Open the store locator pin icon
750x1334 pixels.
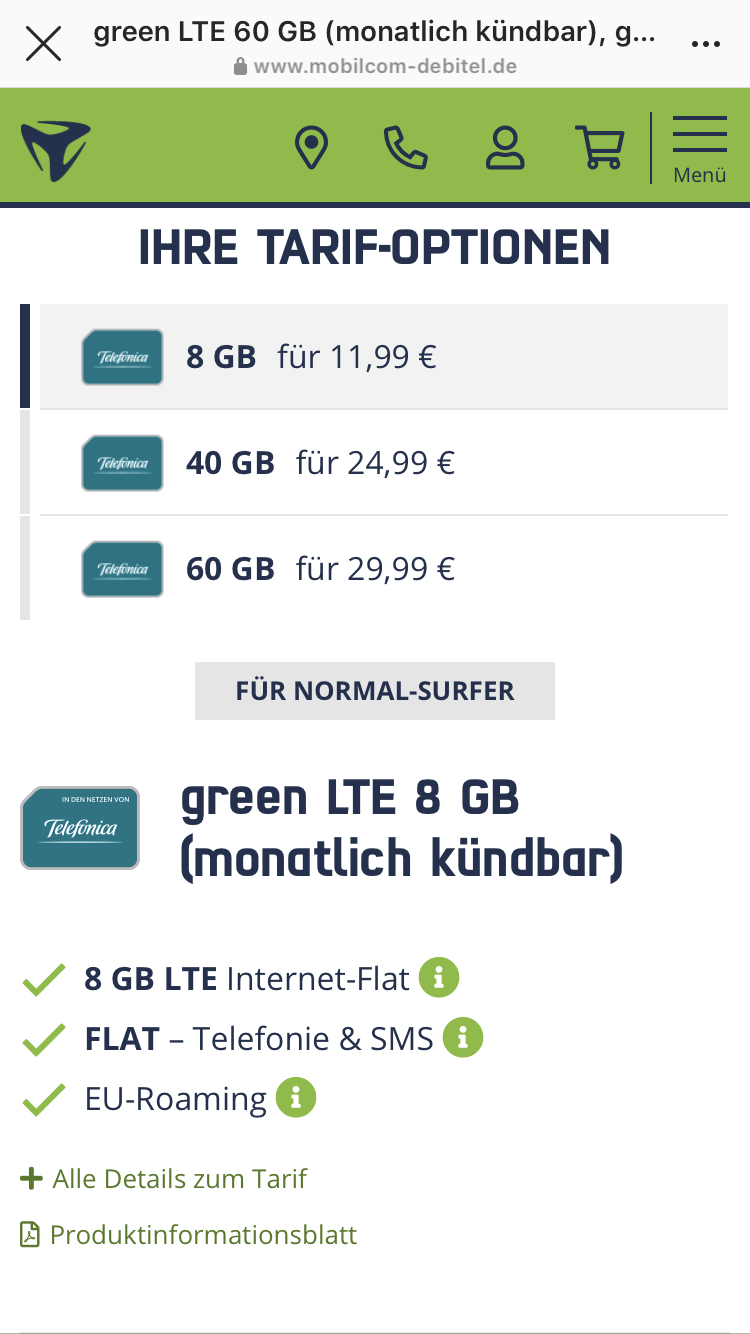pyautogui.click(x=311, y=148)
